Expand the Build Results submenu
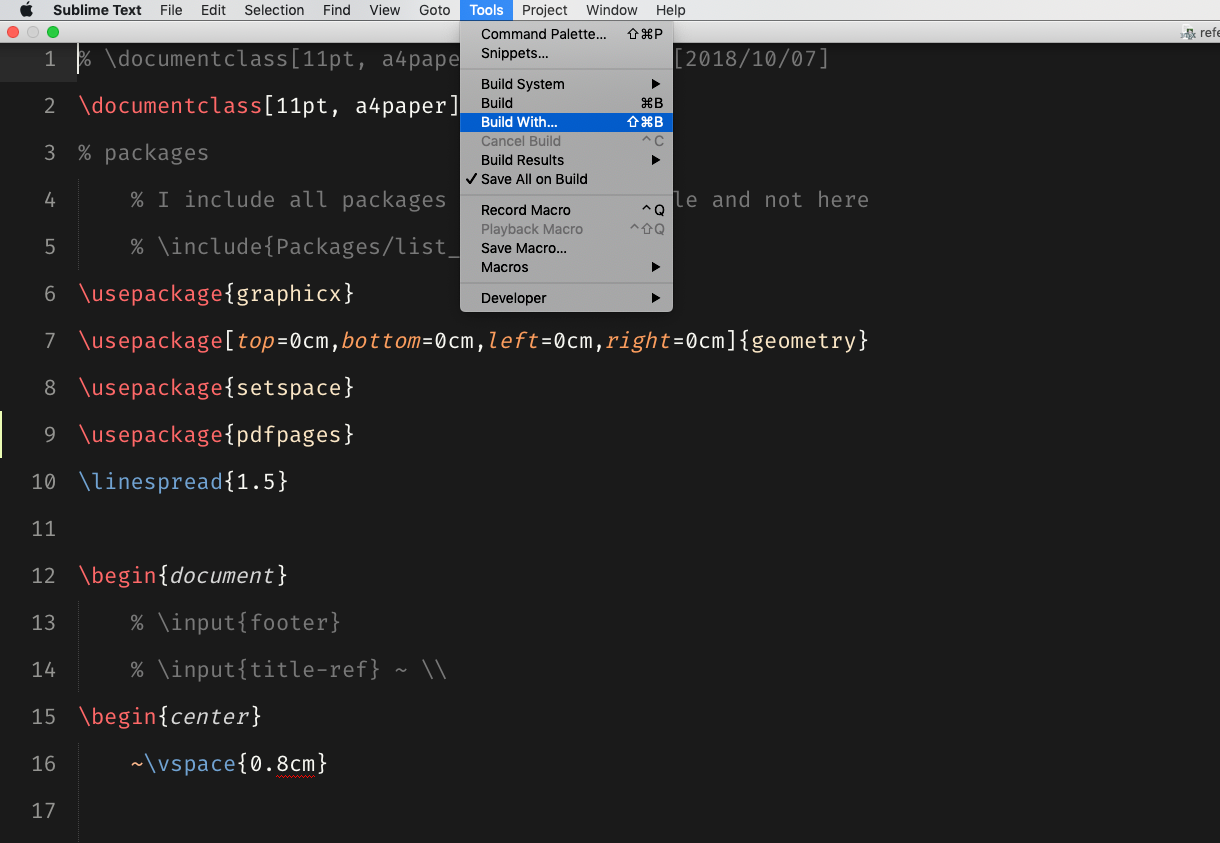 pyautogui.click(x=566, y=160)
